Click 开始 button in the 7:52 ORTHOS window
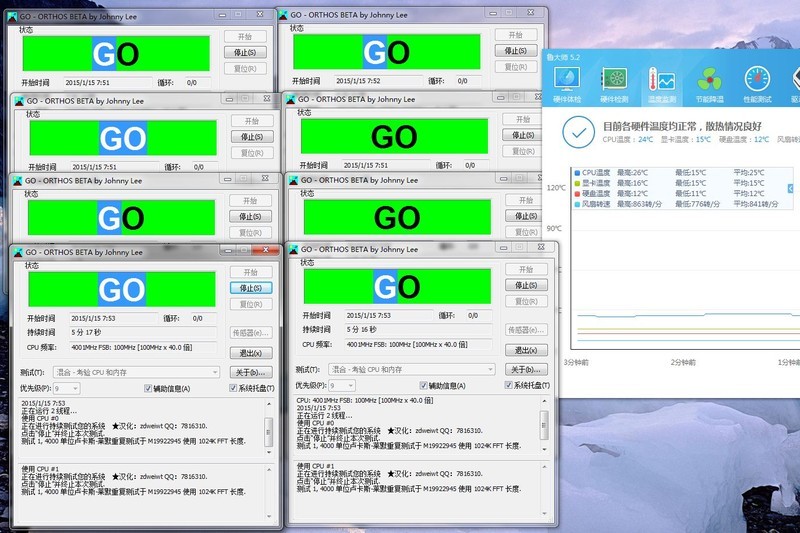The width and height of the screenshot is (800, 533). click(516, 35)
